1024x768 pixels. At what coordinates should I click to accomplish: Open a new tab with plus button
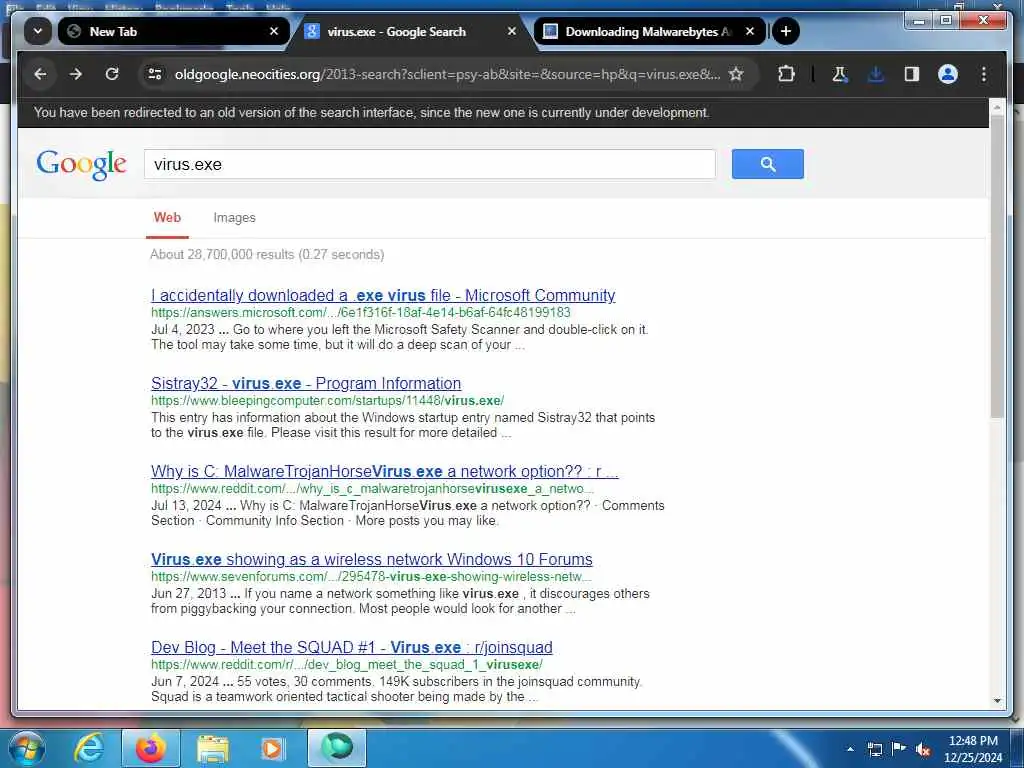tap(786, 31)
